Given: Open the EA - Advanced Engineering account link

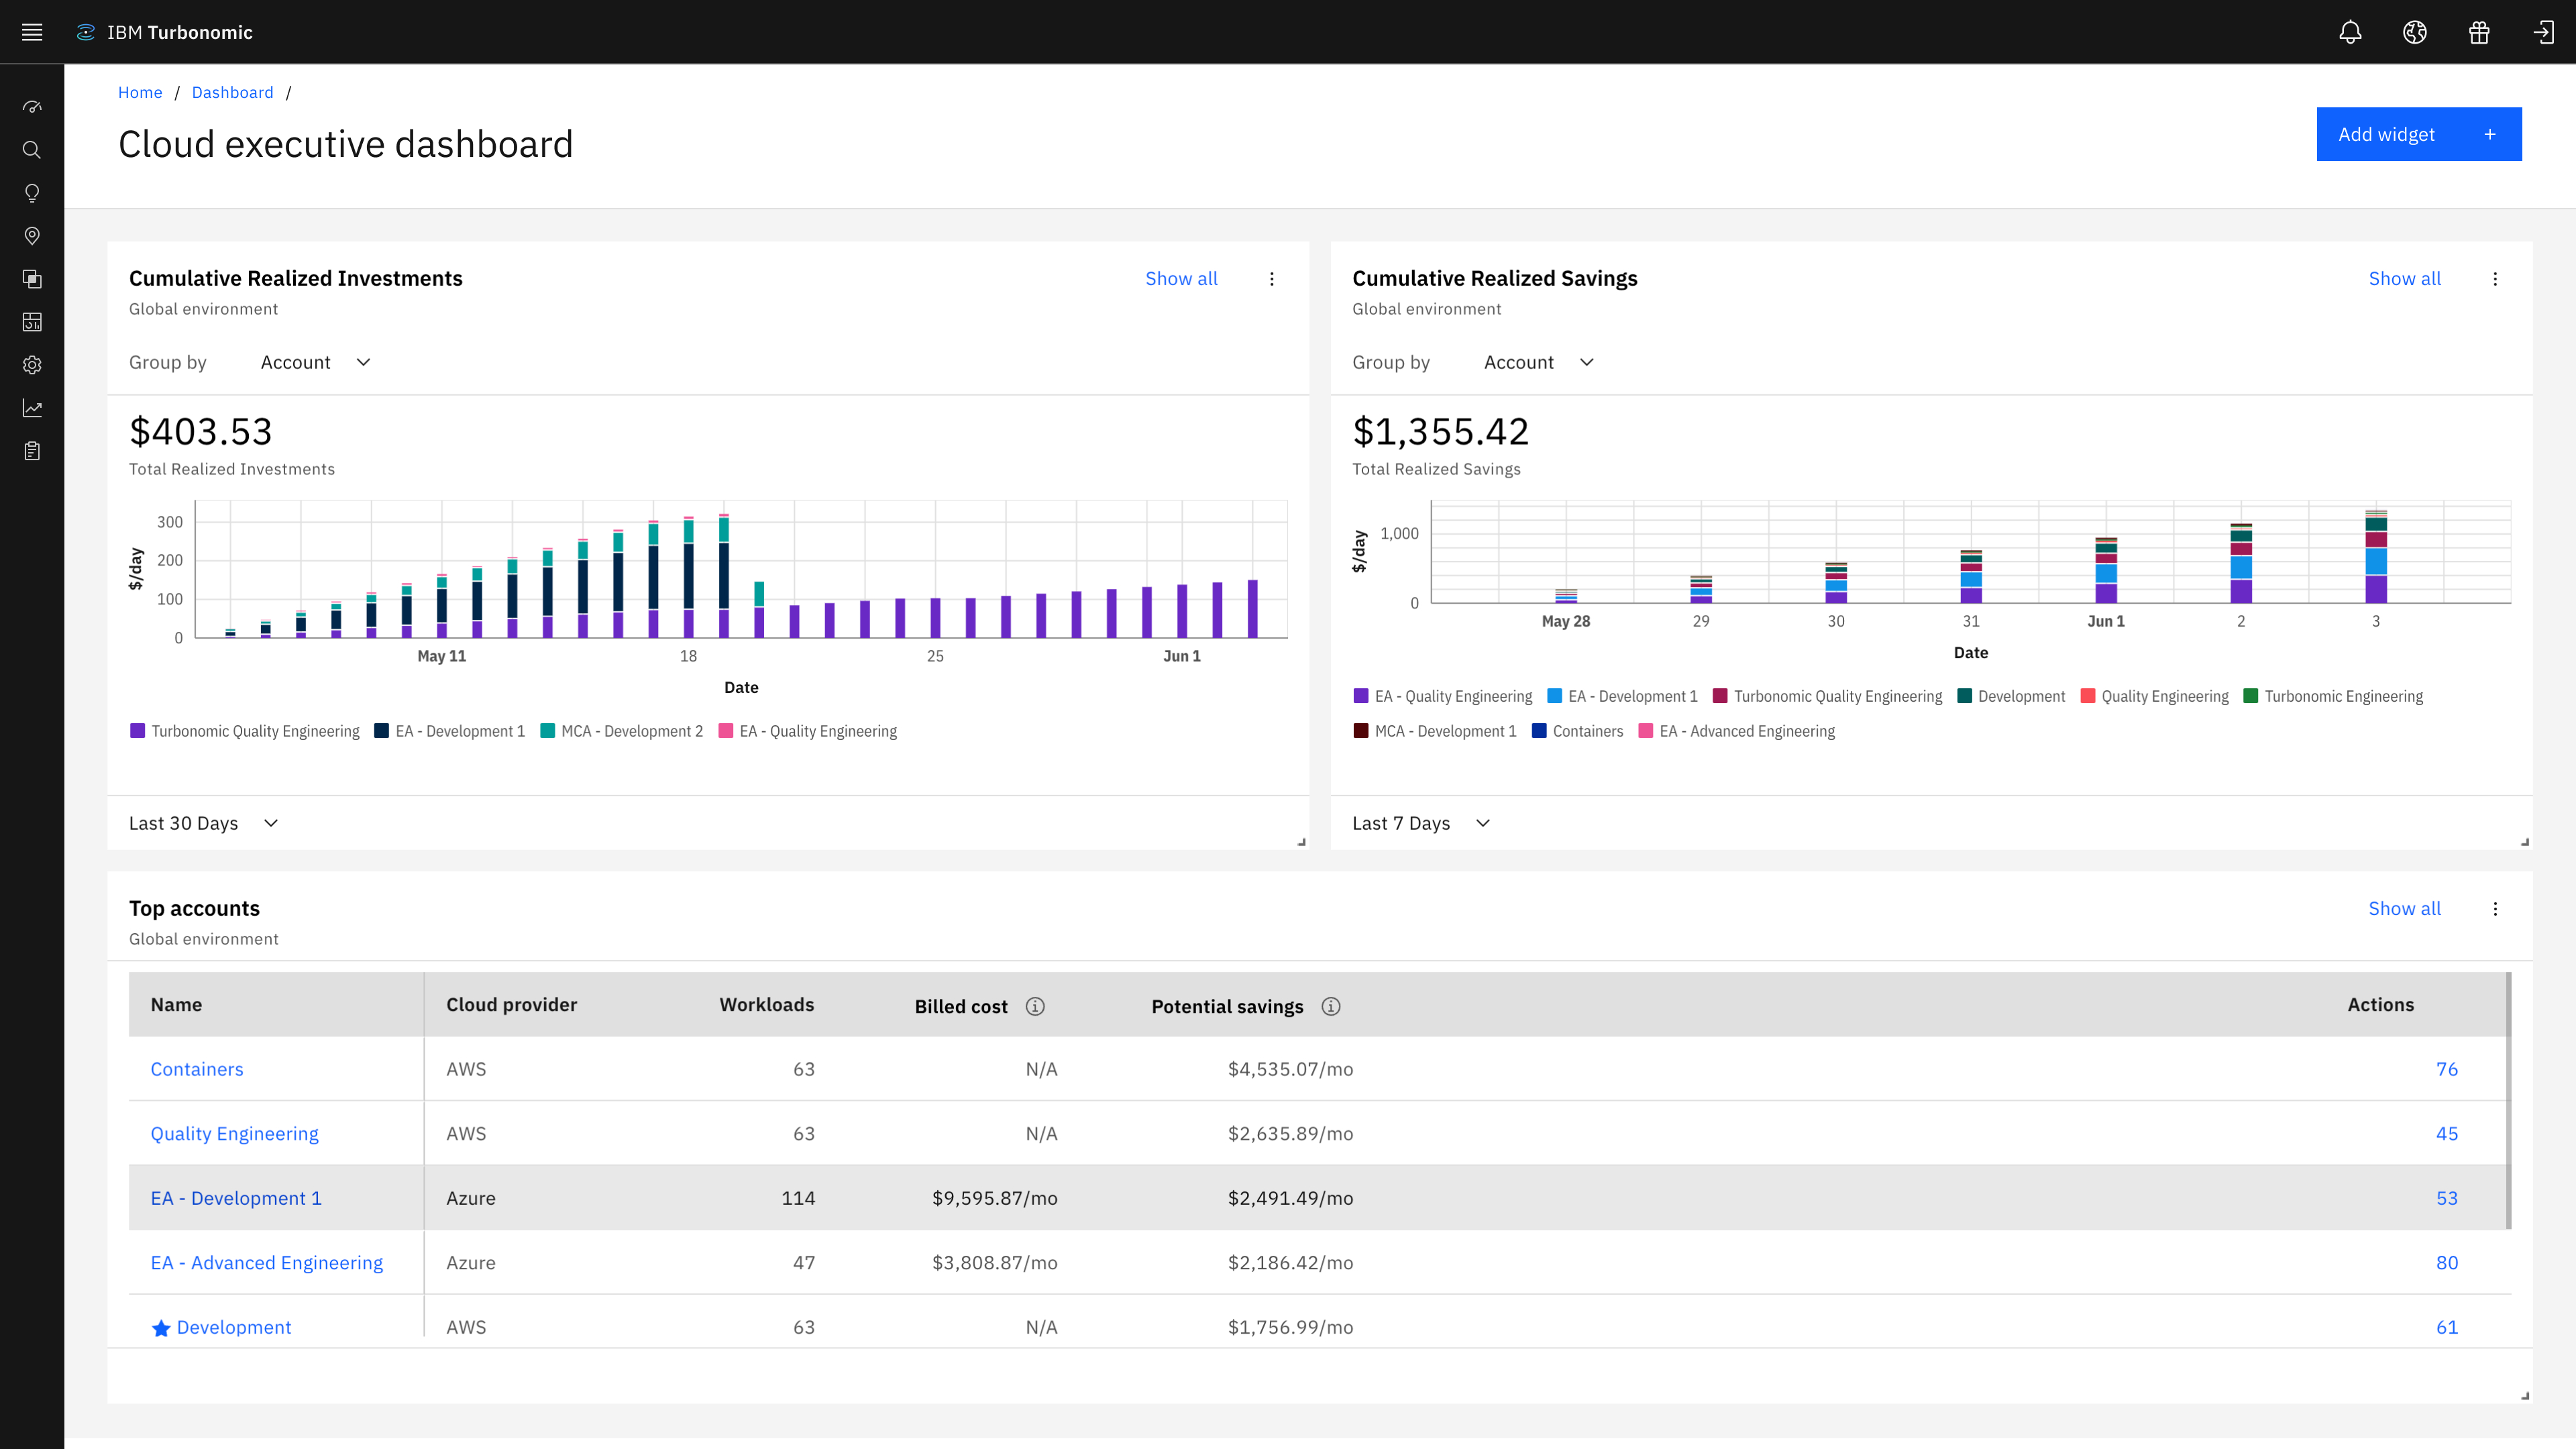Looking at the screenshot, I should point(267,1263).
